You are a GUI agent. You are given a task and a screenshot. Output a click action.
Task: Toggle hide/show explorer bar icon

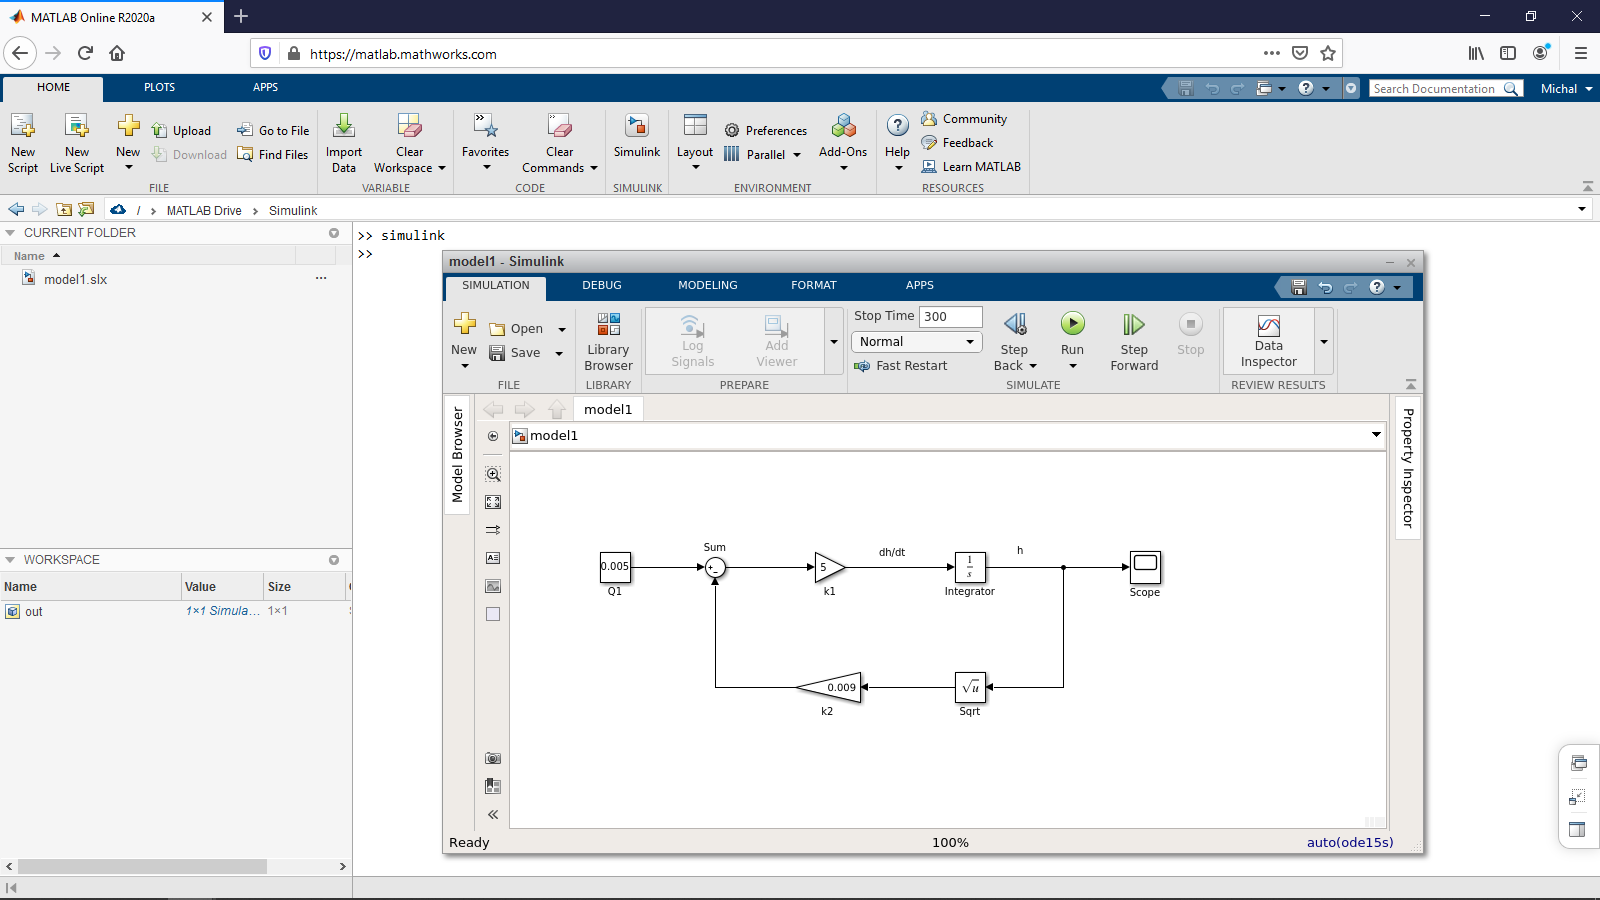[493, 436]
